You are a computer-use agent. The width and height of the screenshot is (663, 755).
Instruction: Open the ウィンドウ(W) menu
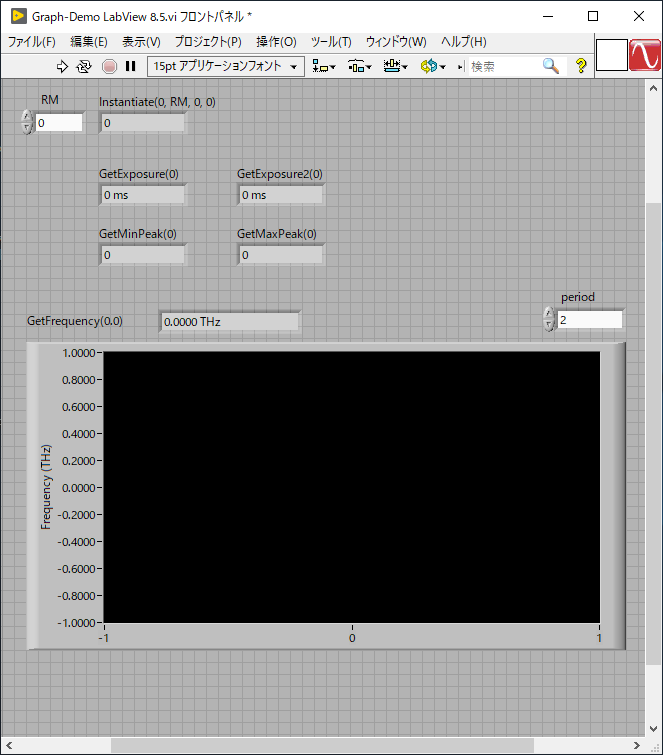coord(396,42)
